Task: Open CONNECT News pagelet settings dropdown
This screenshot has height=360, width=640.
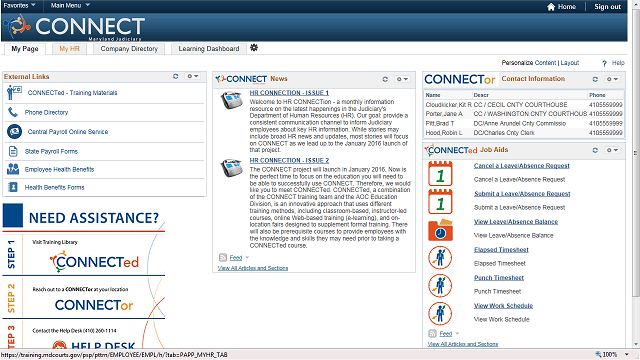Action: point(402,79)
